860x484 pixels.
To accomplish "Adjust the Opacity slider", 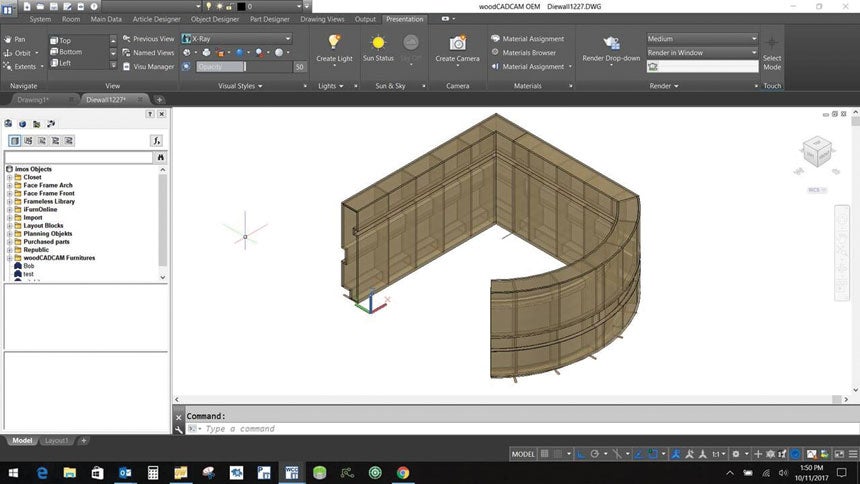I will 245,66.
